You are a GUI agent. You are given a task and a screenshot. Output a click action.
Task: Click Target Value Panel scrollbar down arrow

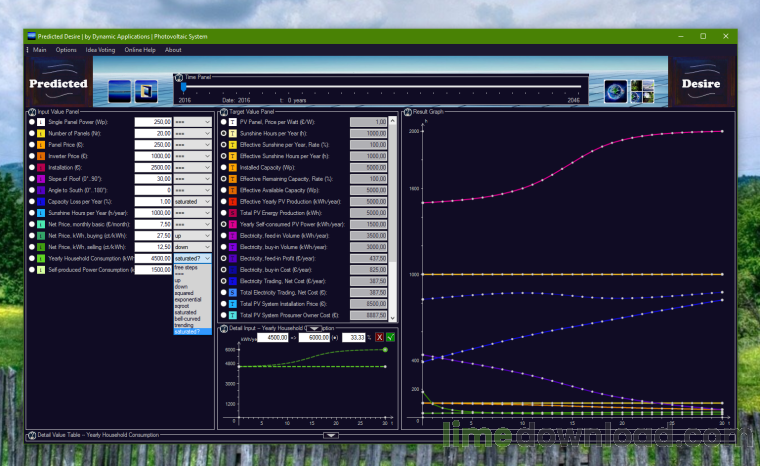(x=393, y=318)
